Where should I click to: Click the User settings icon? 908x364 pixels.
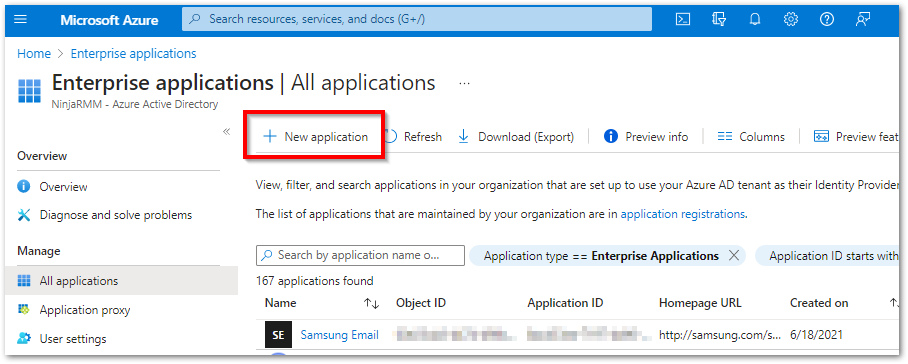(x=24, y=339)
